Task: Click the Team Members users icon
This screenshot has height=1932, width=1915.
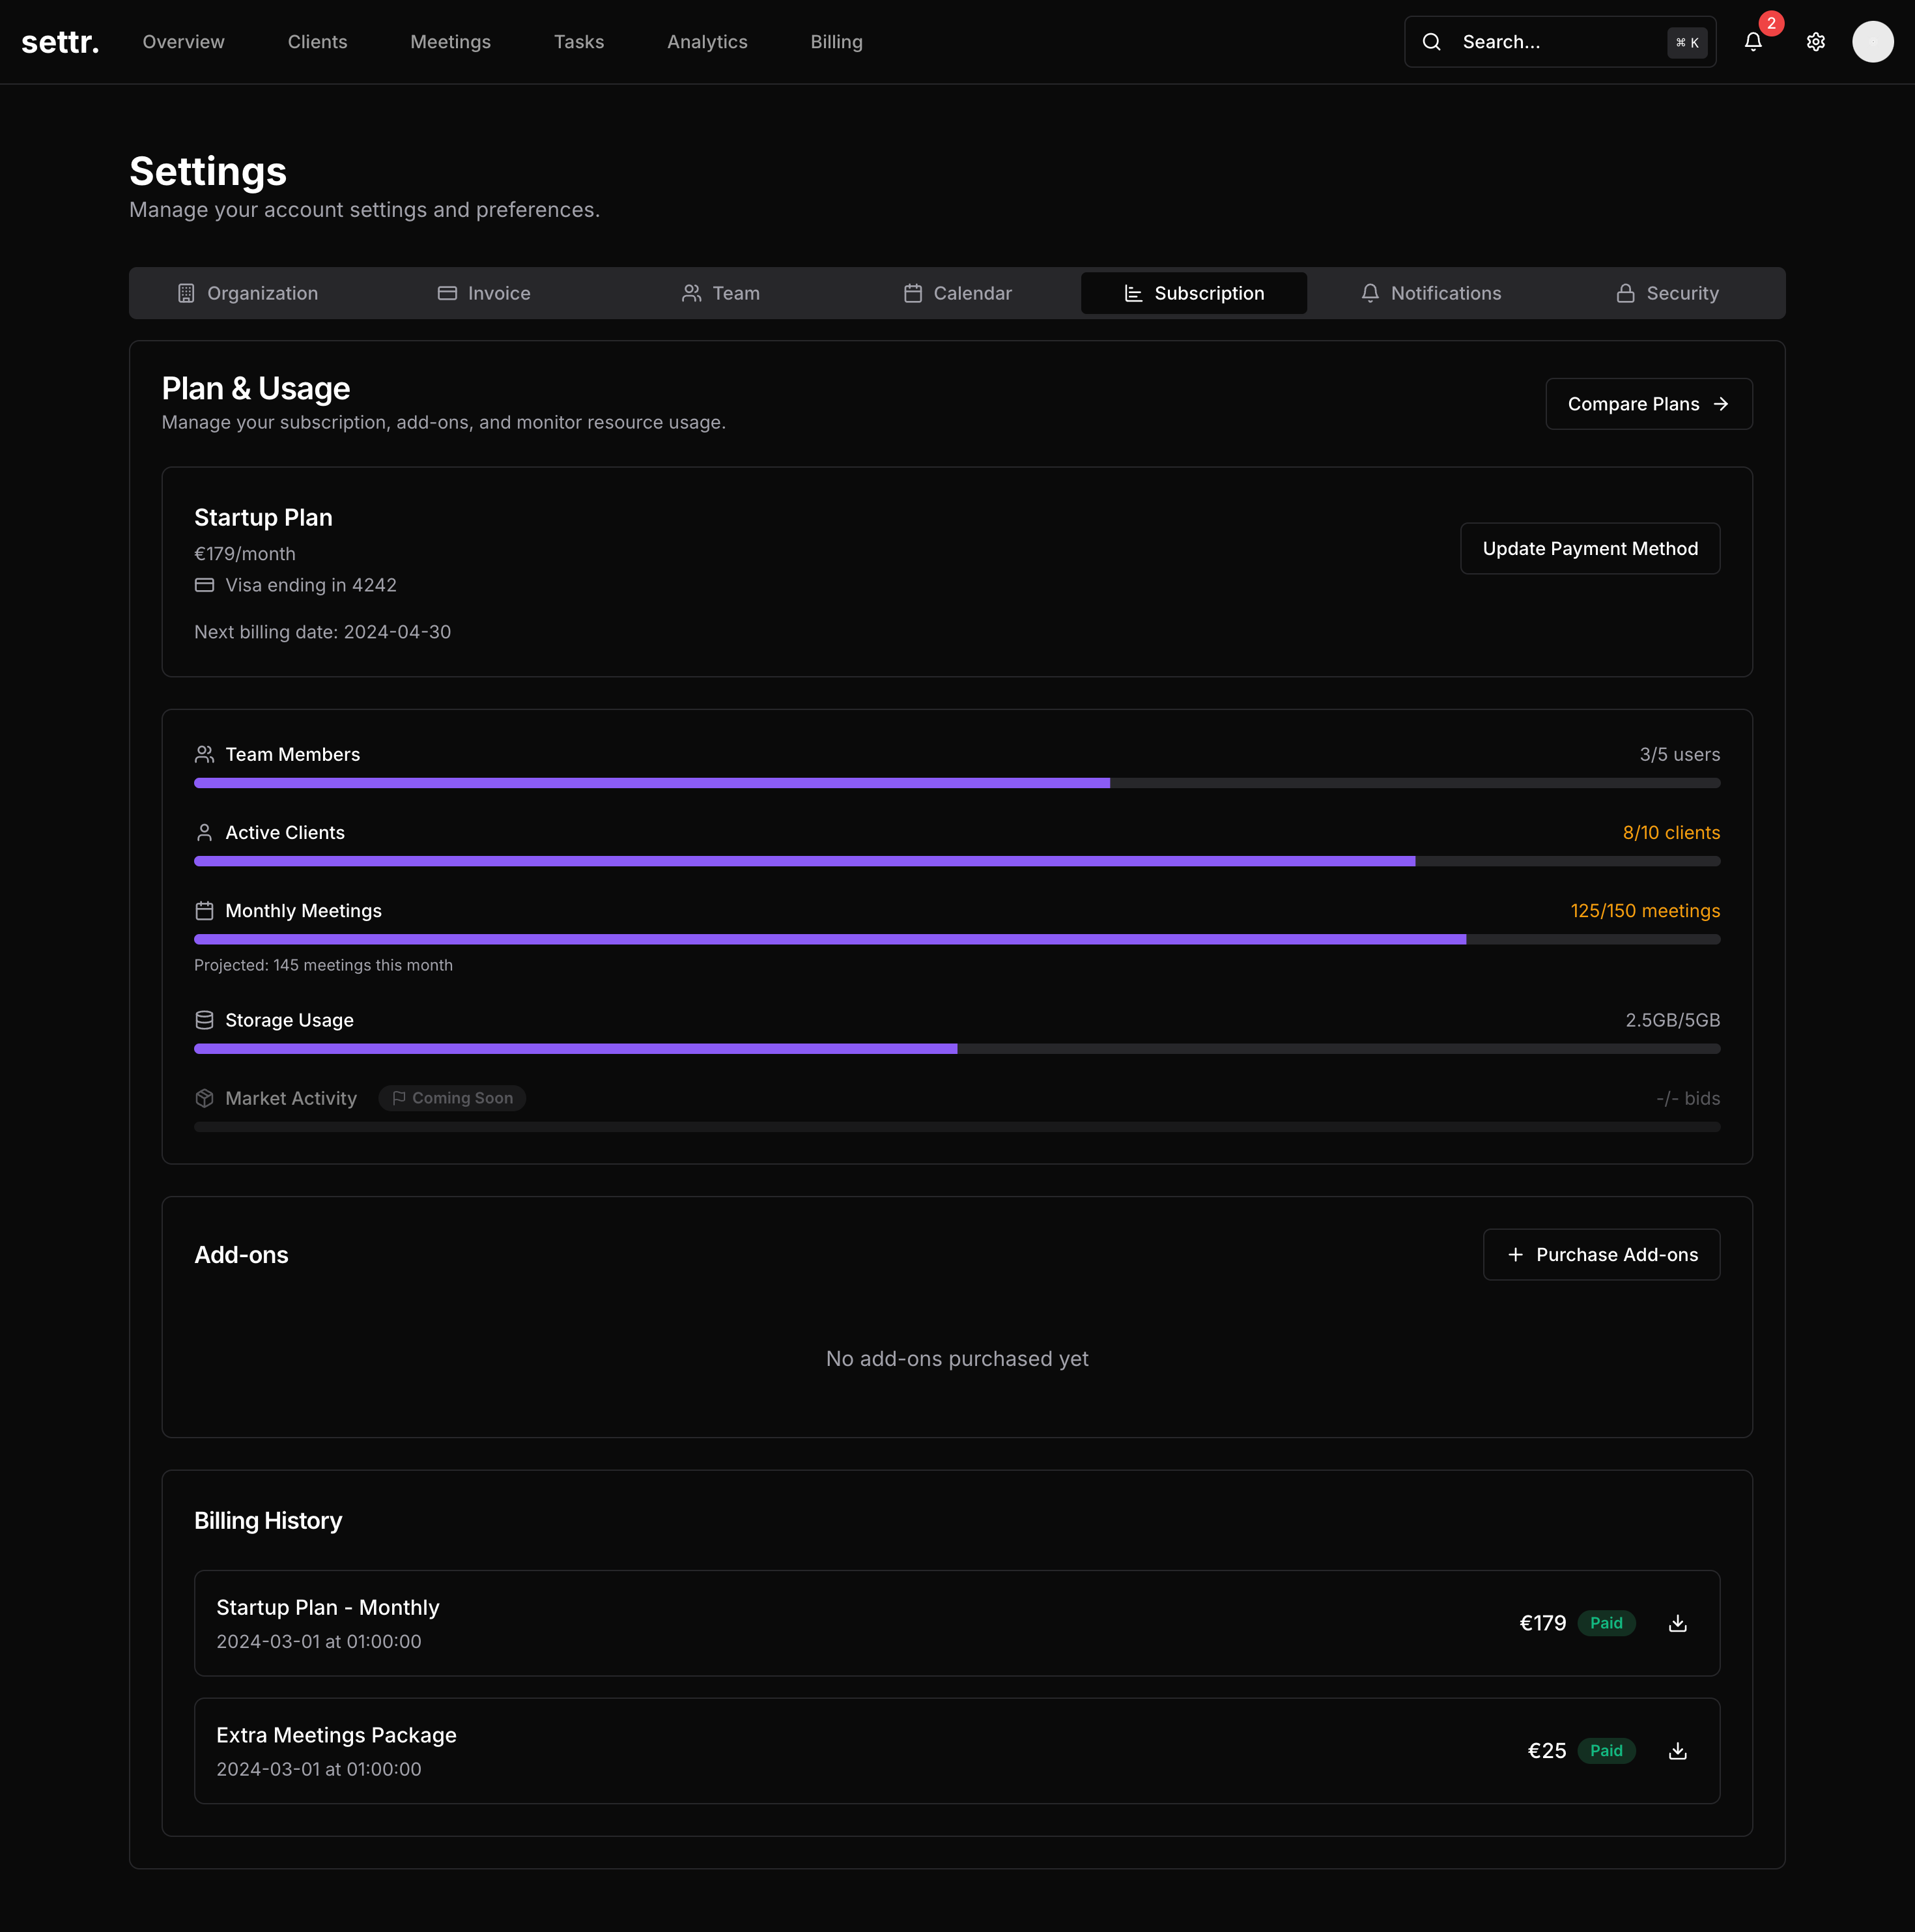Action: coord(204,754)
